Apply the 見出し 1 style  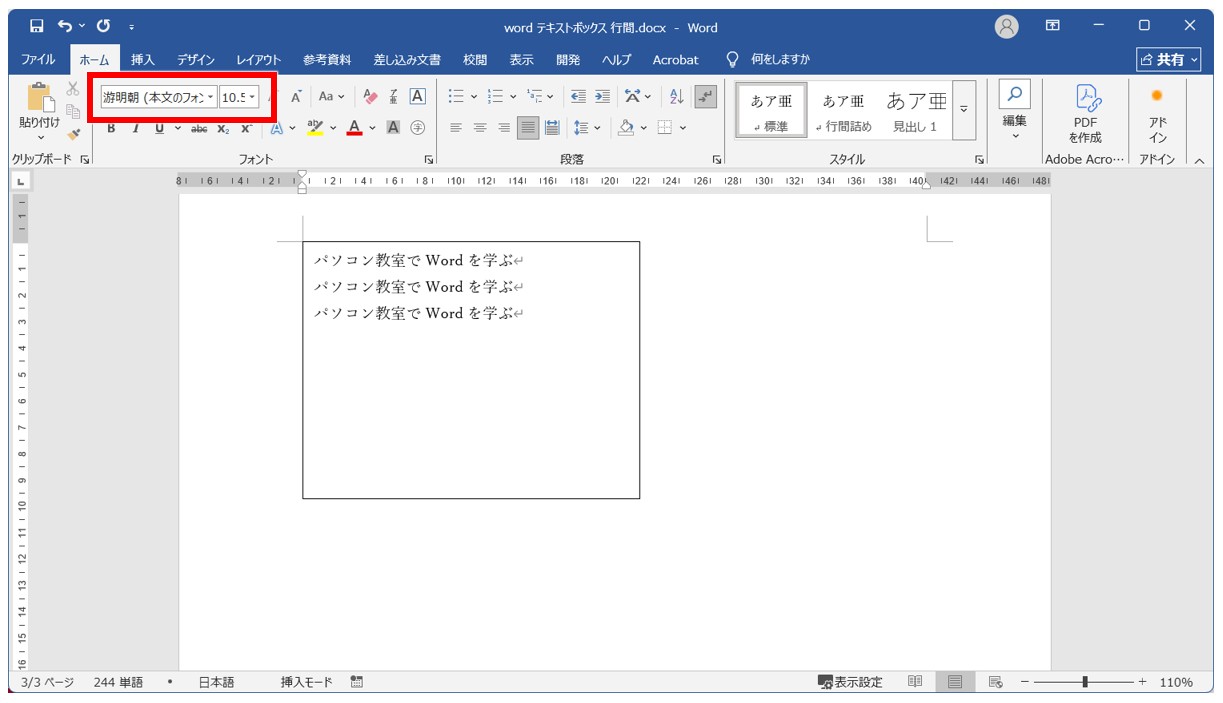click(916, 111)
